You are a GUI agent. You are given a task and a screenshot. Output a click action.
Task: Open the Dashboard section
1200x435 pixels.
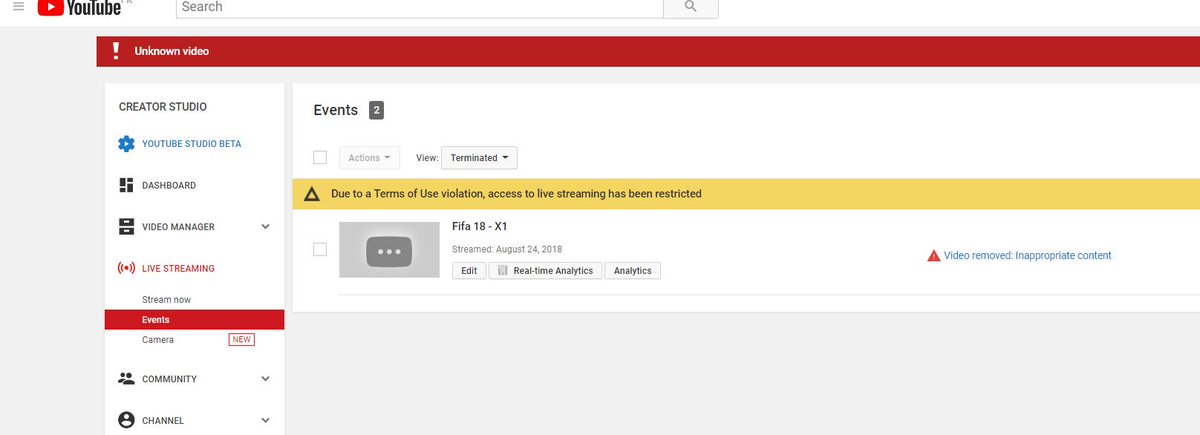coord(169,185)
